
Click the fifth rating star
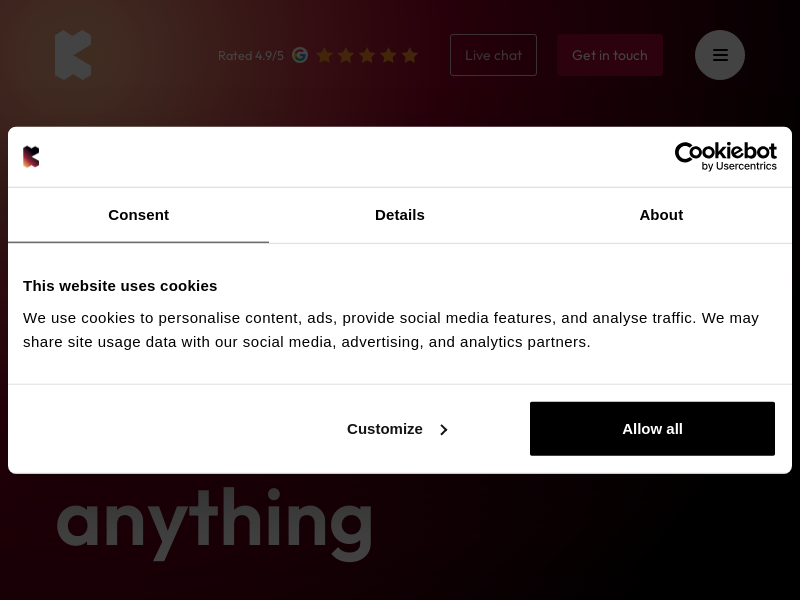[x=409, y=55]
